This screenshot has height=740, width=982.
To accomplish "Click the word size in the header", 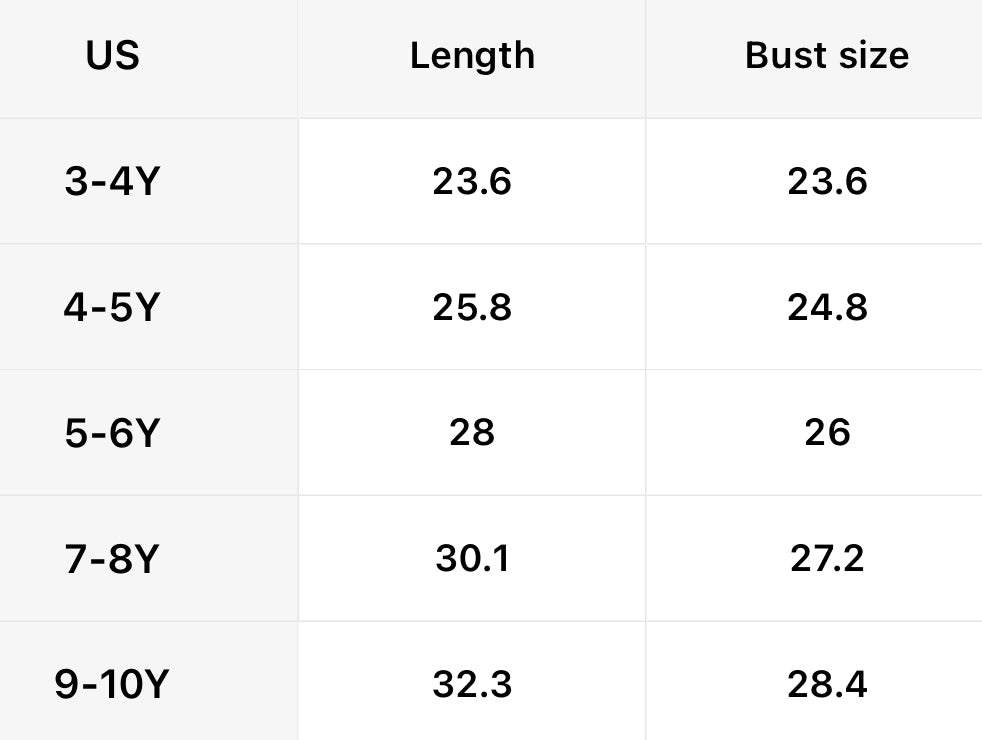I will pos(867,56).
